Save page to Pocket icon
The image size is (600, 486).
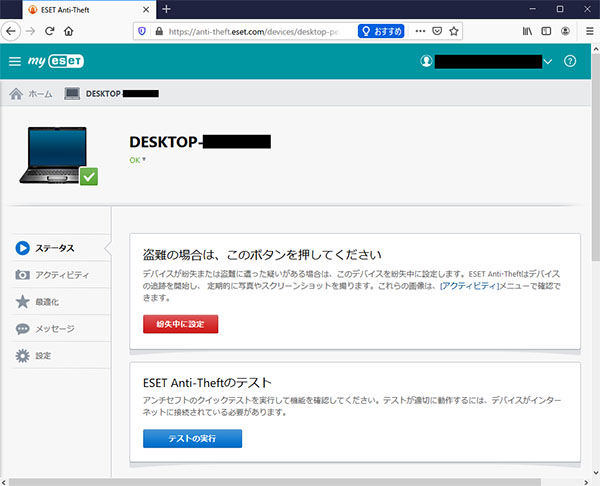pyautogui.click(x=437, y=31)
